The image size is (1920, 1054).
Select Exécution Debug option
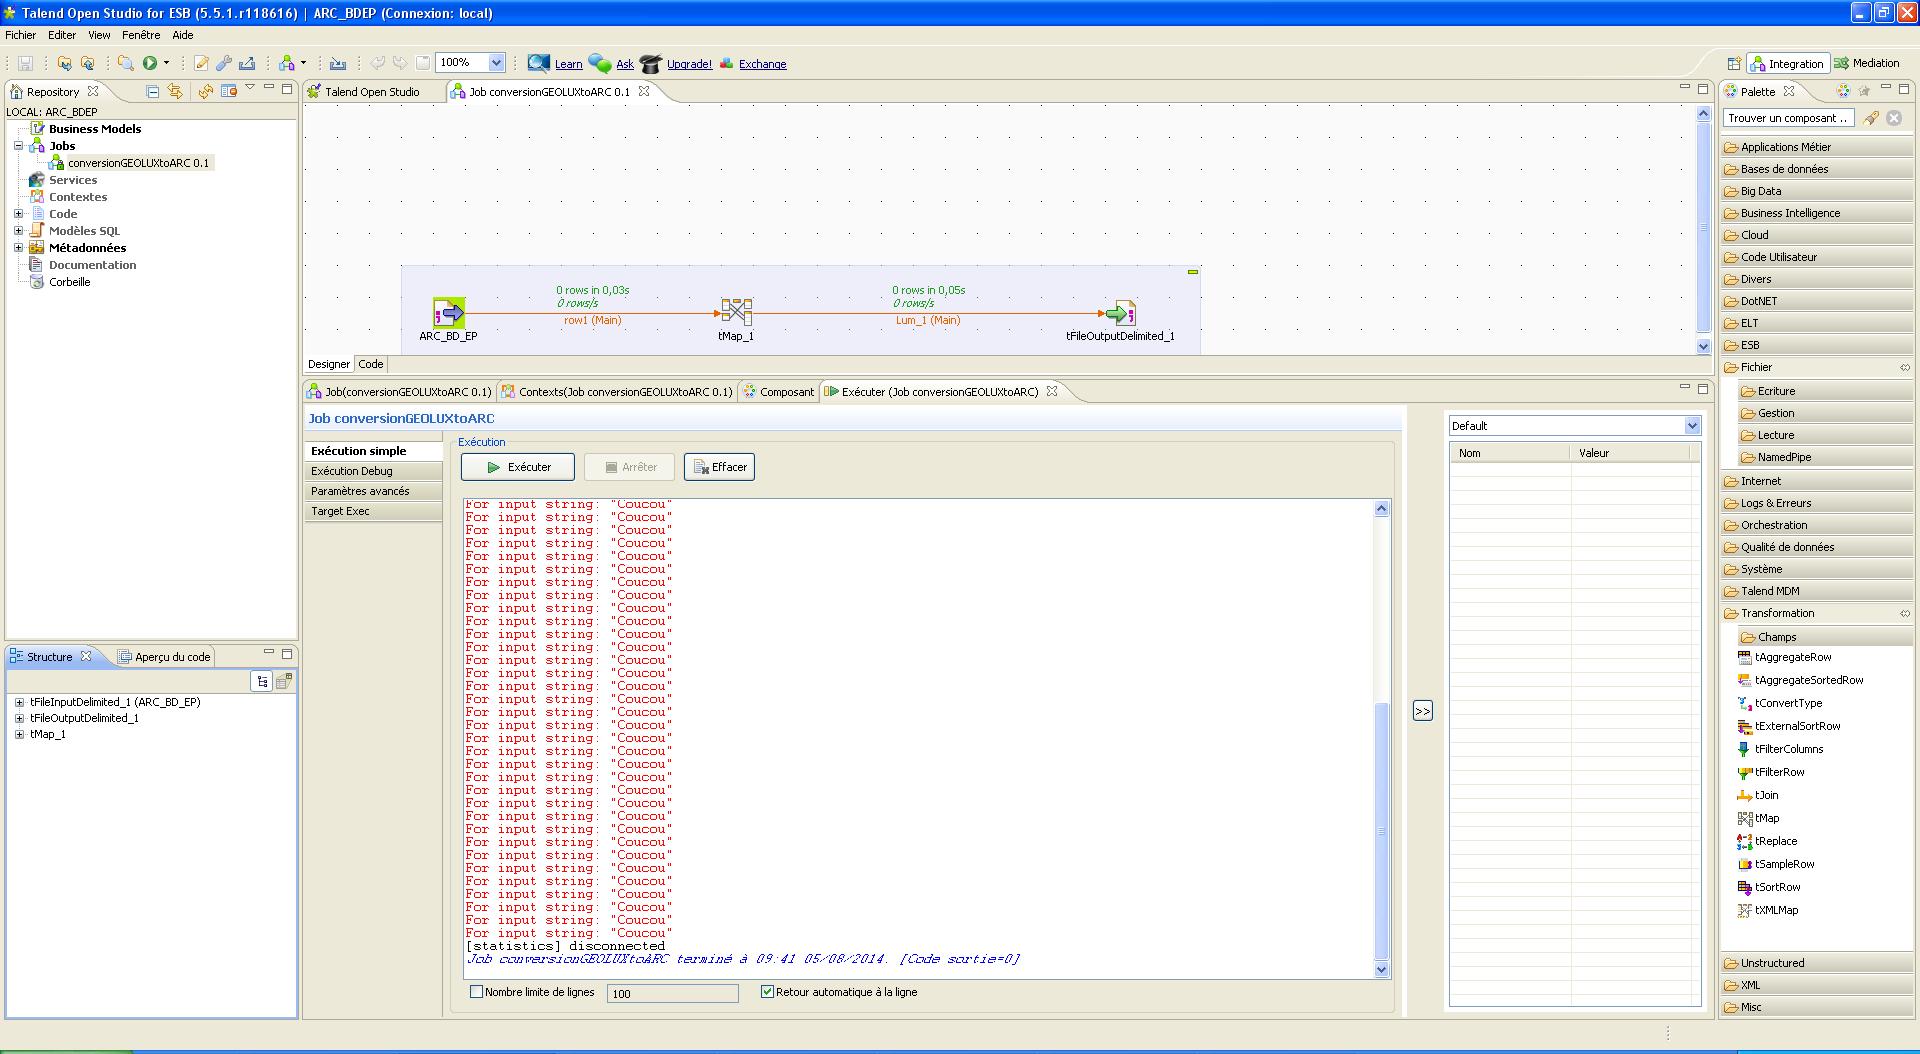point(373,471)
